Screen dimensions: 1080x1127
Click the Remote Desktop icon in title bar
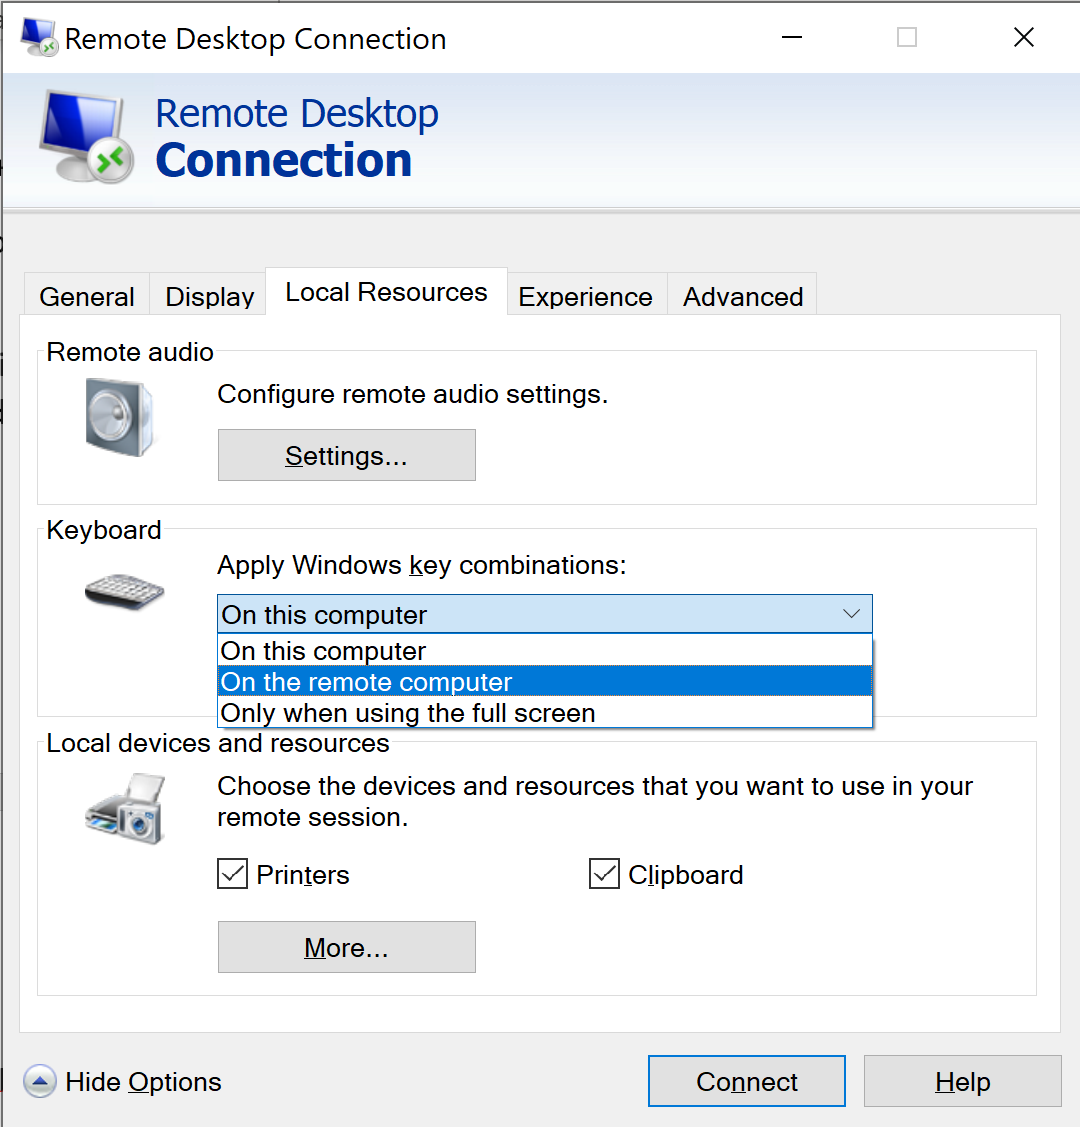39,37
